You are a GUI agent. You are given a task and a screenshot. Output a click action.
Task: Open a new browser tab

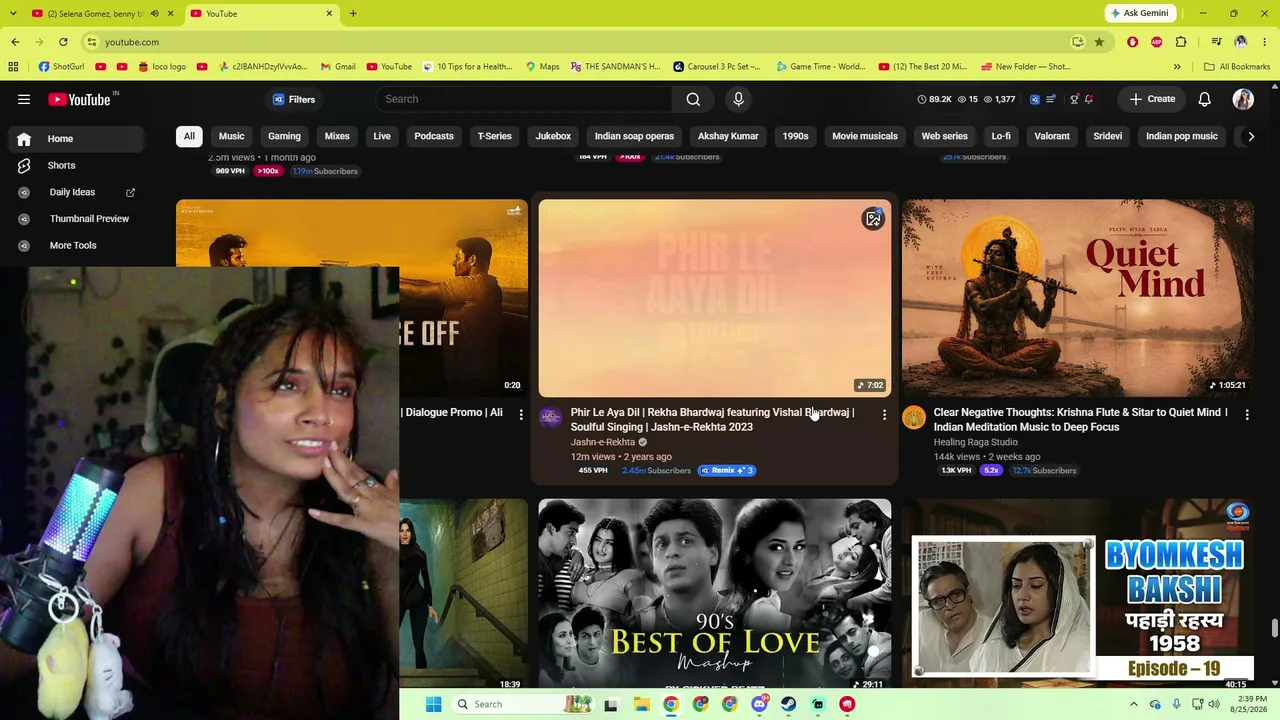[x=353, y=14]
